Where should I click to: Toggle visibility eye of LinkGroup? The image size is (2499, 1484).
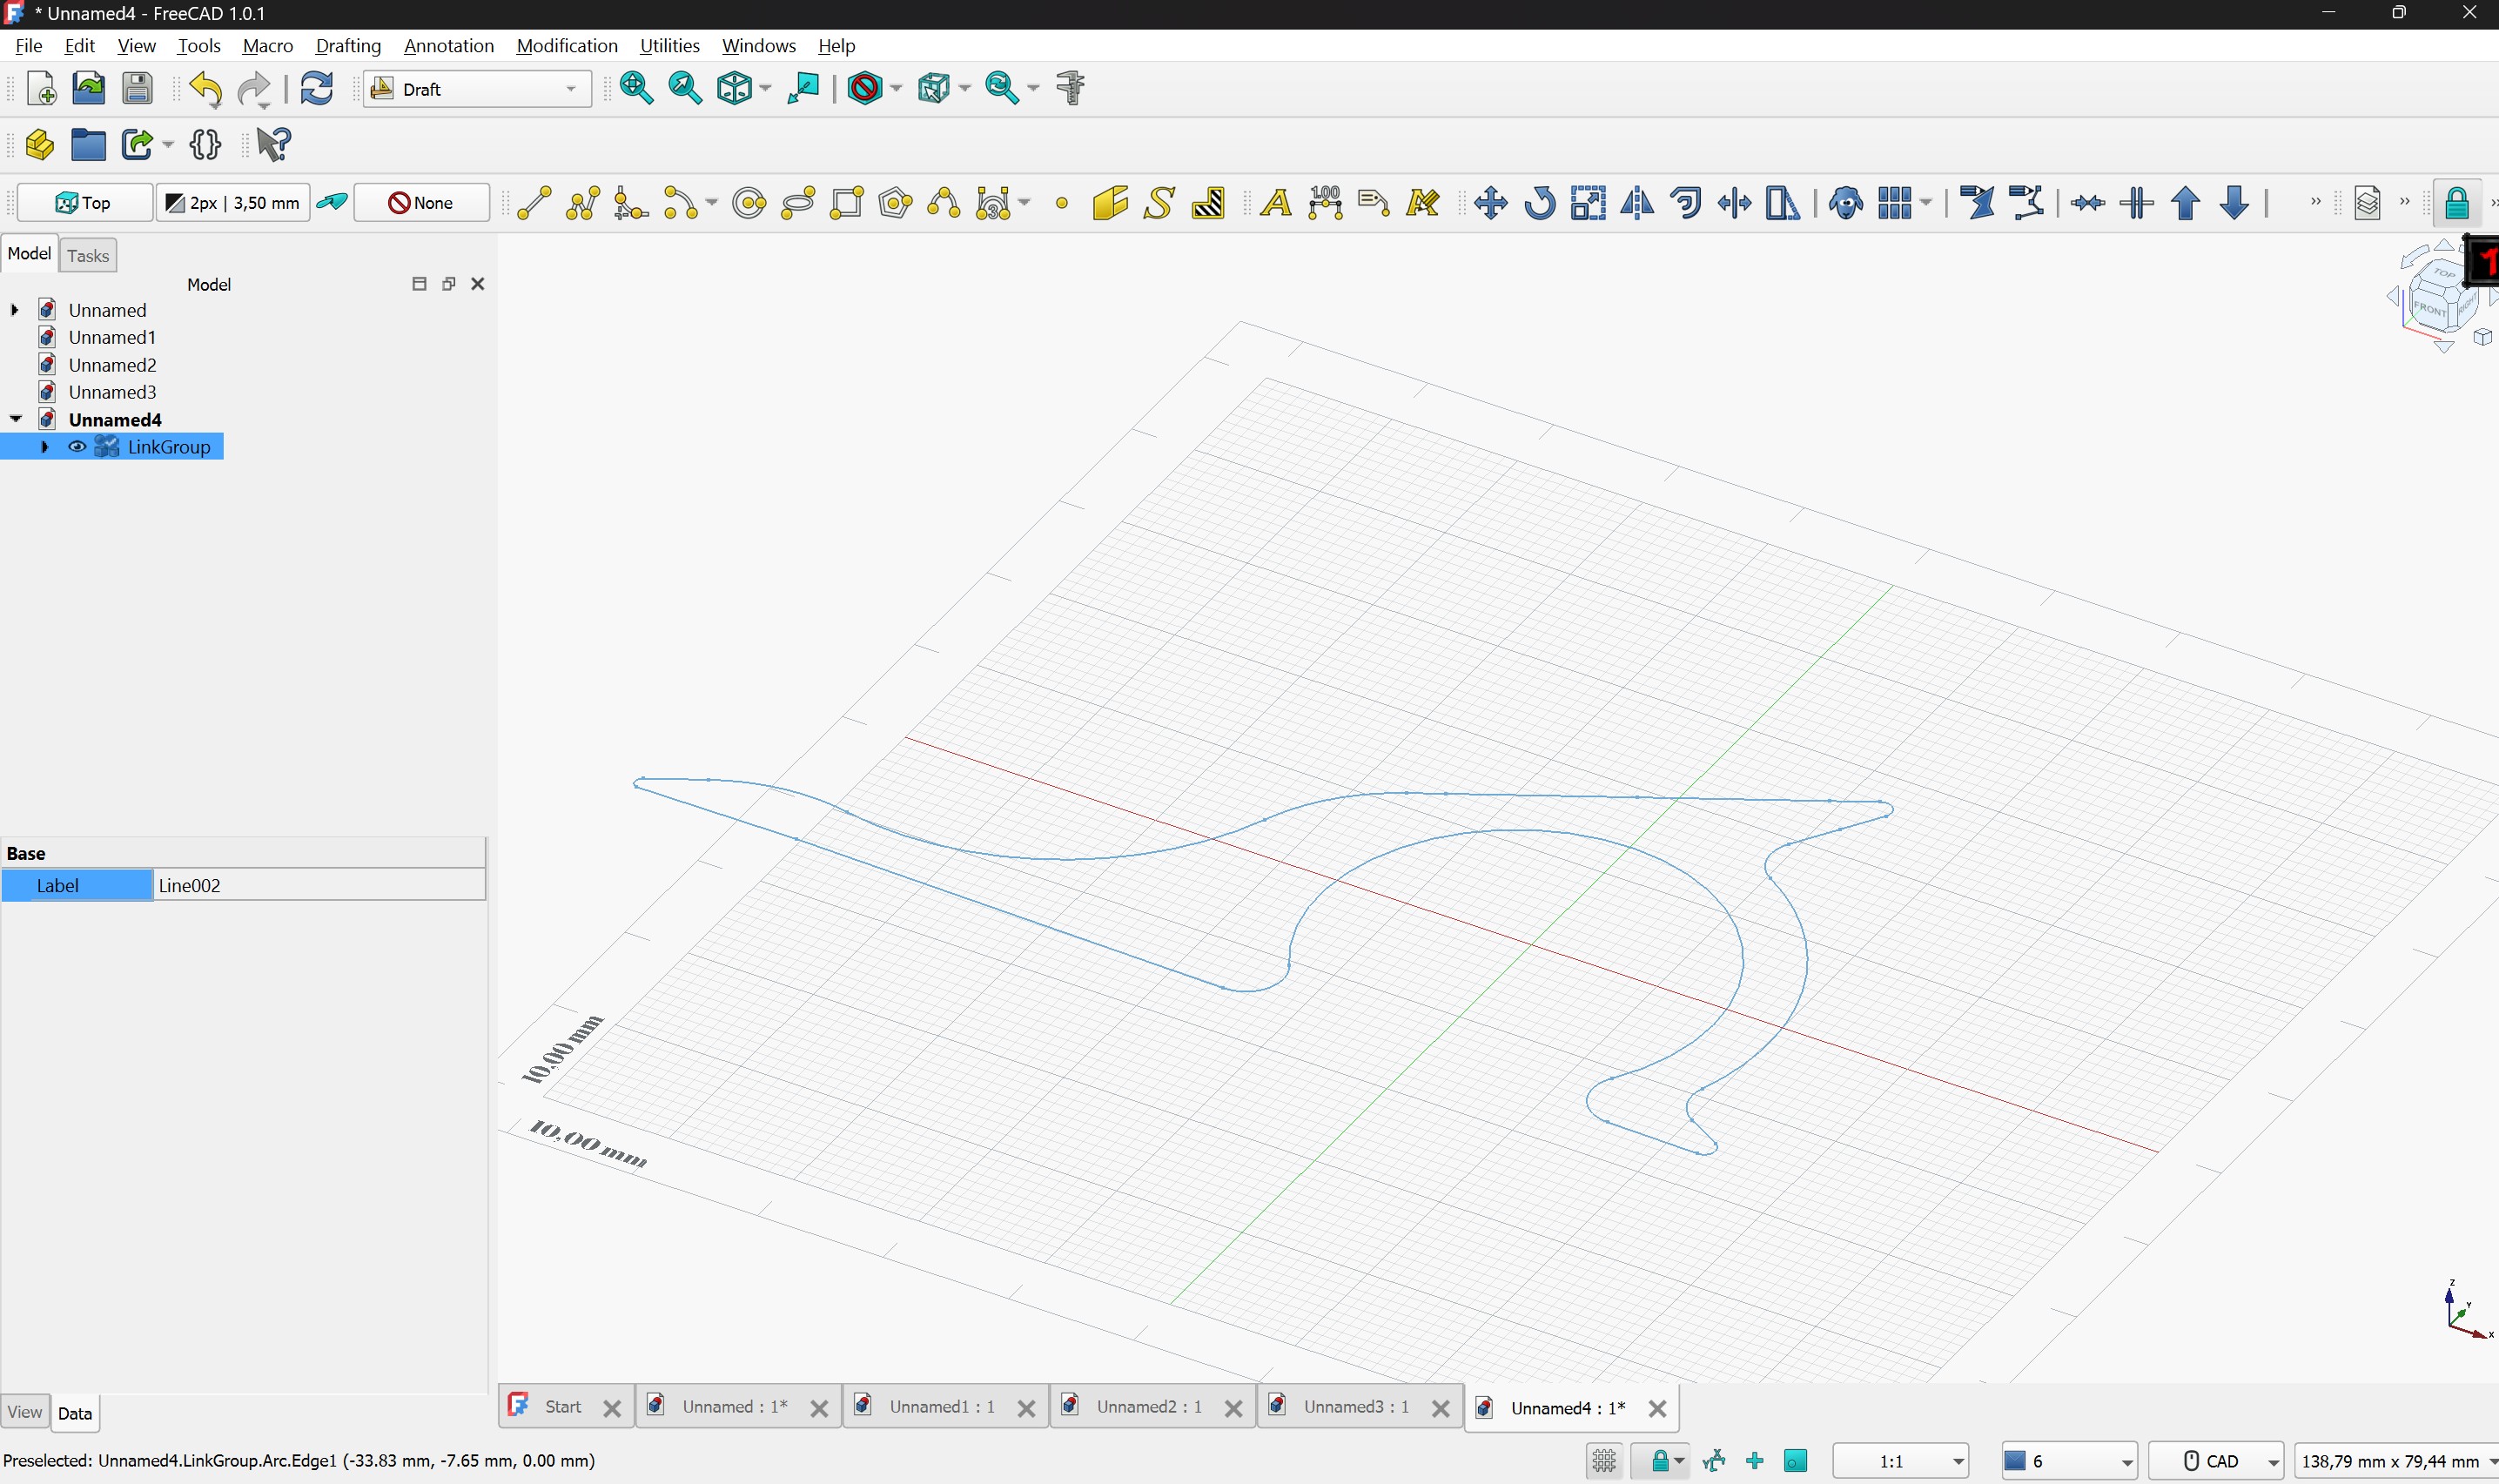[x=77, y=447]
